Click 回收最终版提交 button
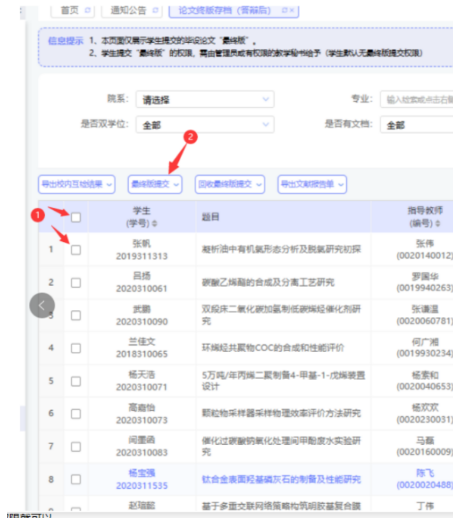This screenshot has height=518, width=462. tap(230, 184)
